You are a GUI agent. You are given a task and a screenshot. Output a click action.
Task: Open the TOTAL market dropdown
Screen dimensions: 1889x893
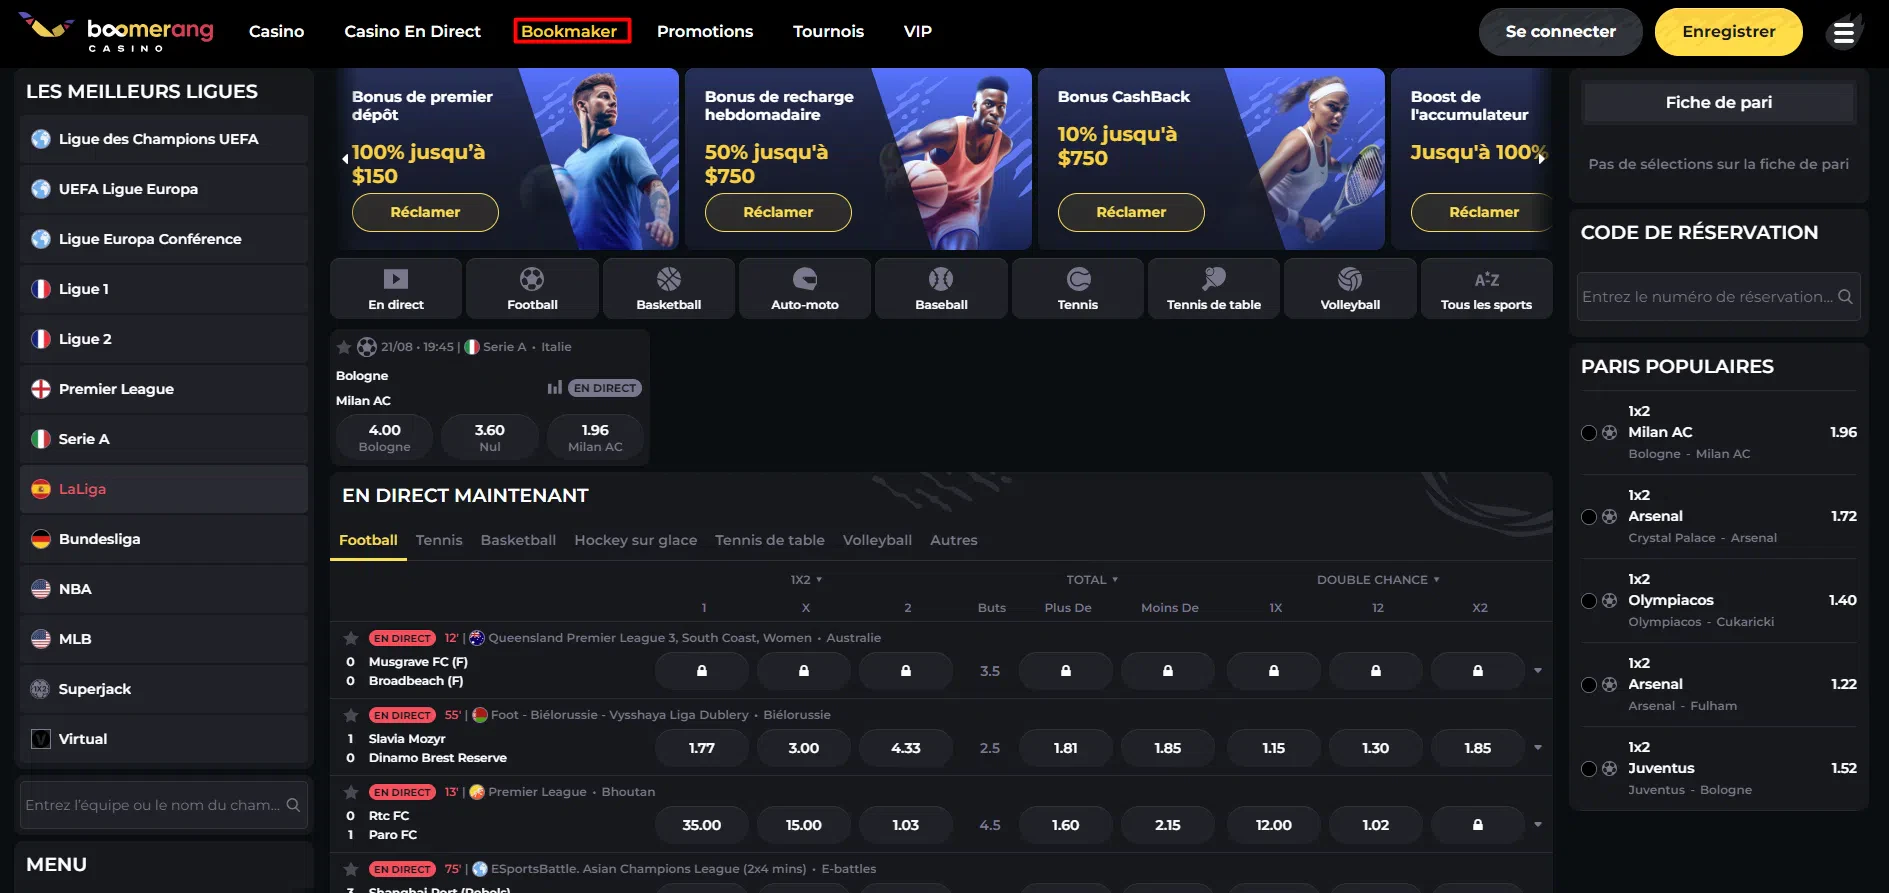click(1092, 580)
